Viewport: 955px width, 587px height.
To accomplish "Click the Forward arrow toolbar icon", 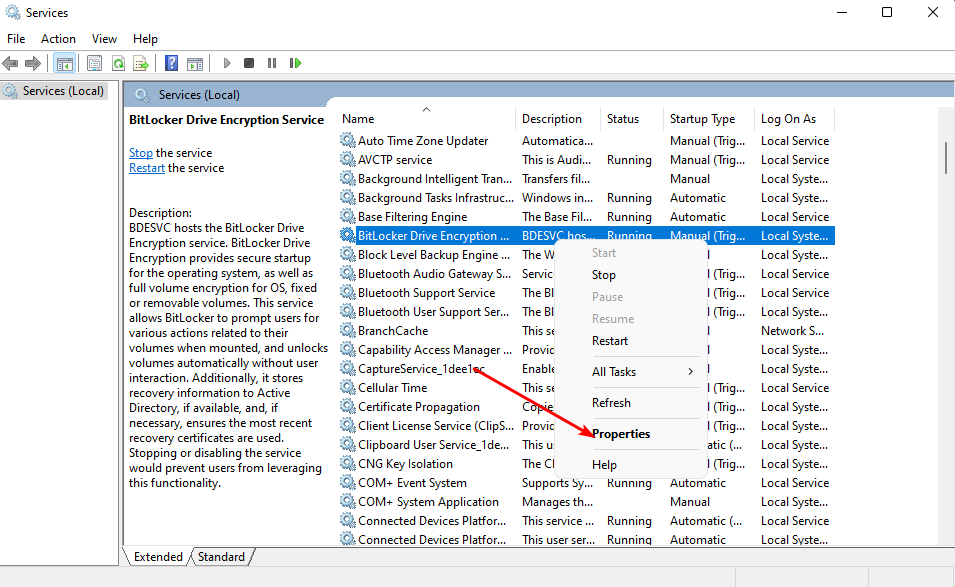I will pos(33,63).
